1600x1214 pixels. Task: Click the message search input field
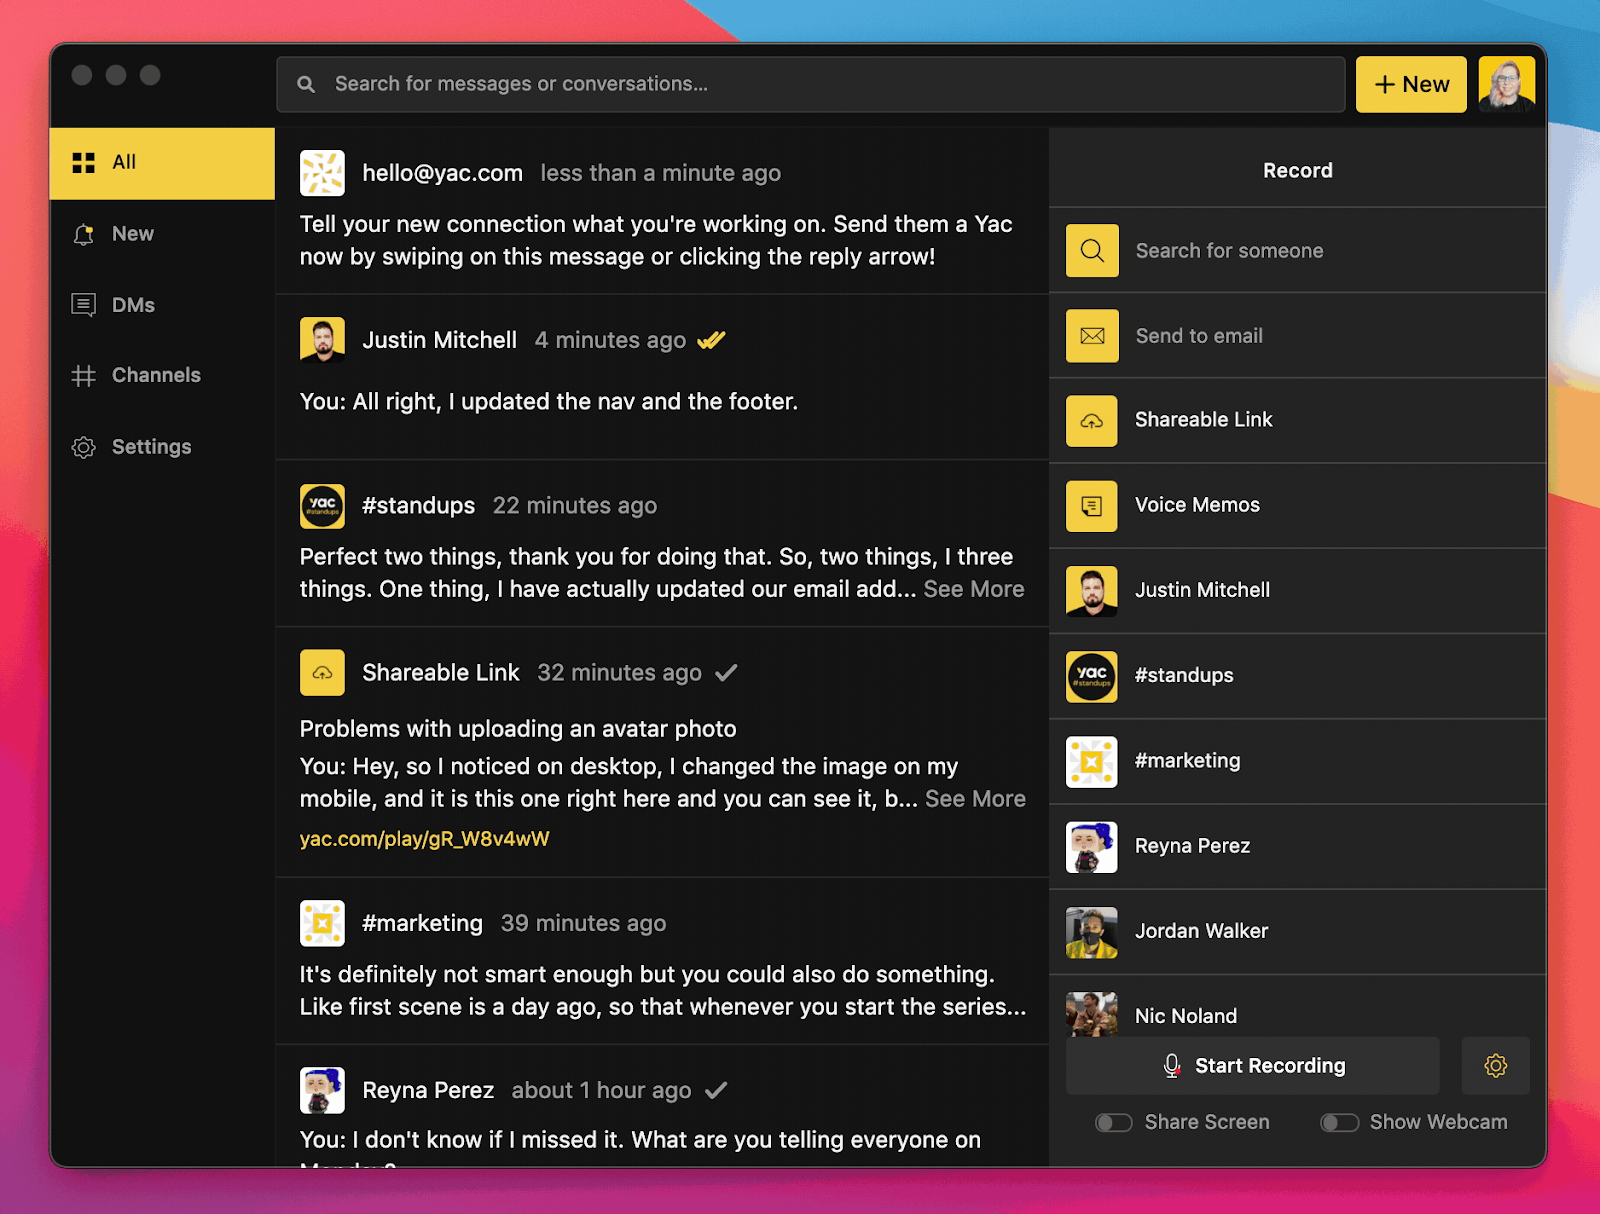(810, 85)
